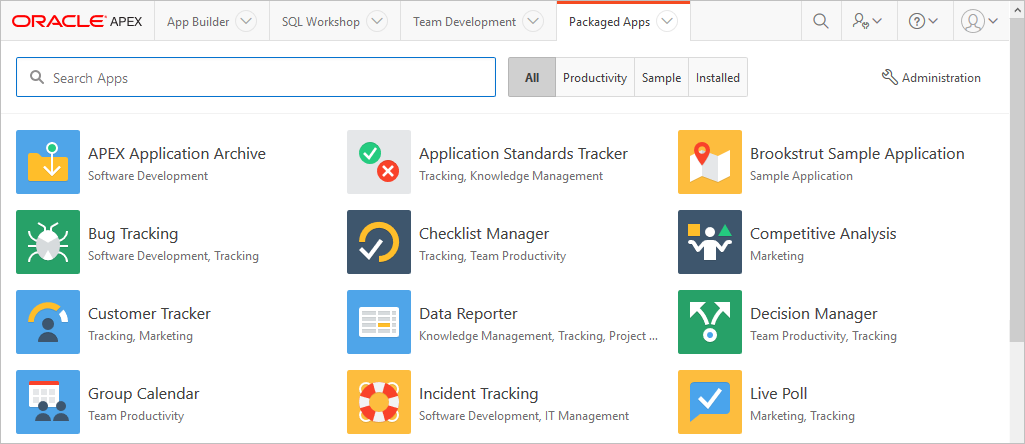Click the Incident Tracking title
This screenshot has width=1025, height=444.
[x=479, y=394]
